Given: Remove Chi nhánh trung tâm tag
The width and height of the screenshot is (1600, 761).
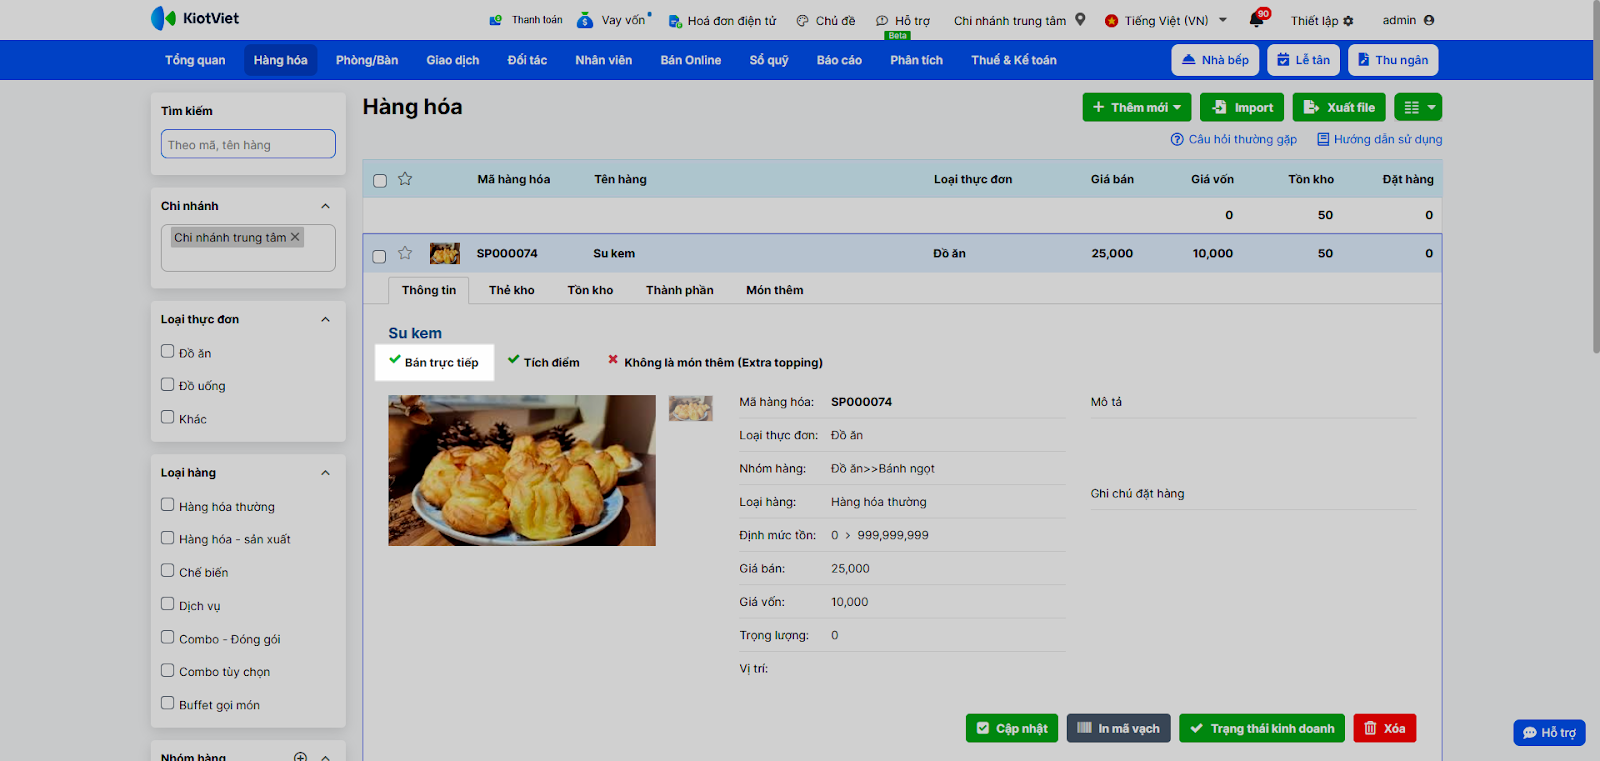Looking at the screenshot, I should point(295,237).
